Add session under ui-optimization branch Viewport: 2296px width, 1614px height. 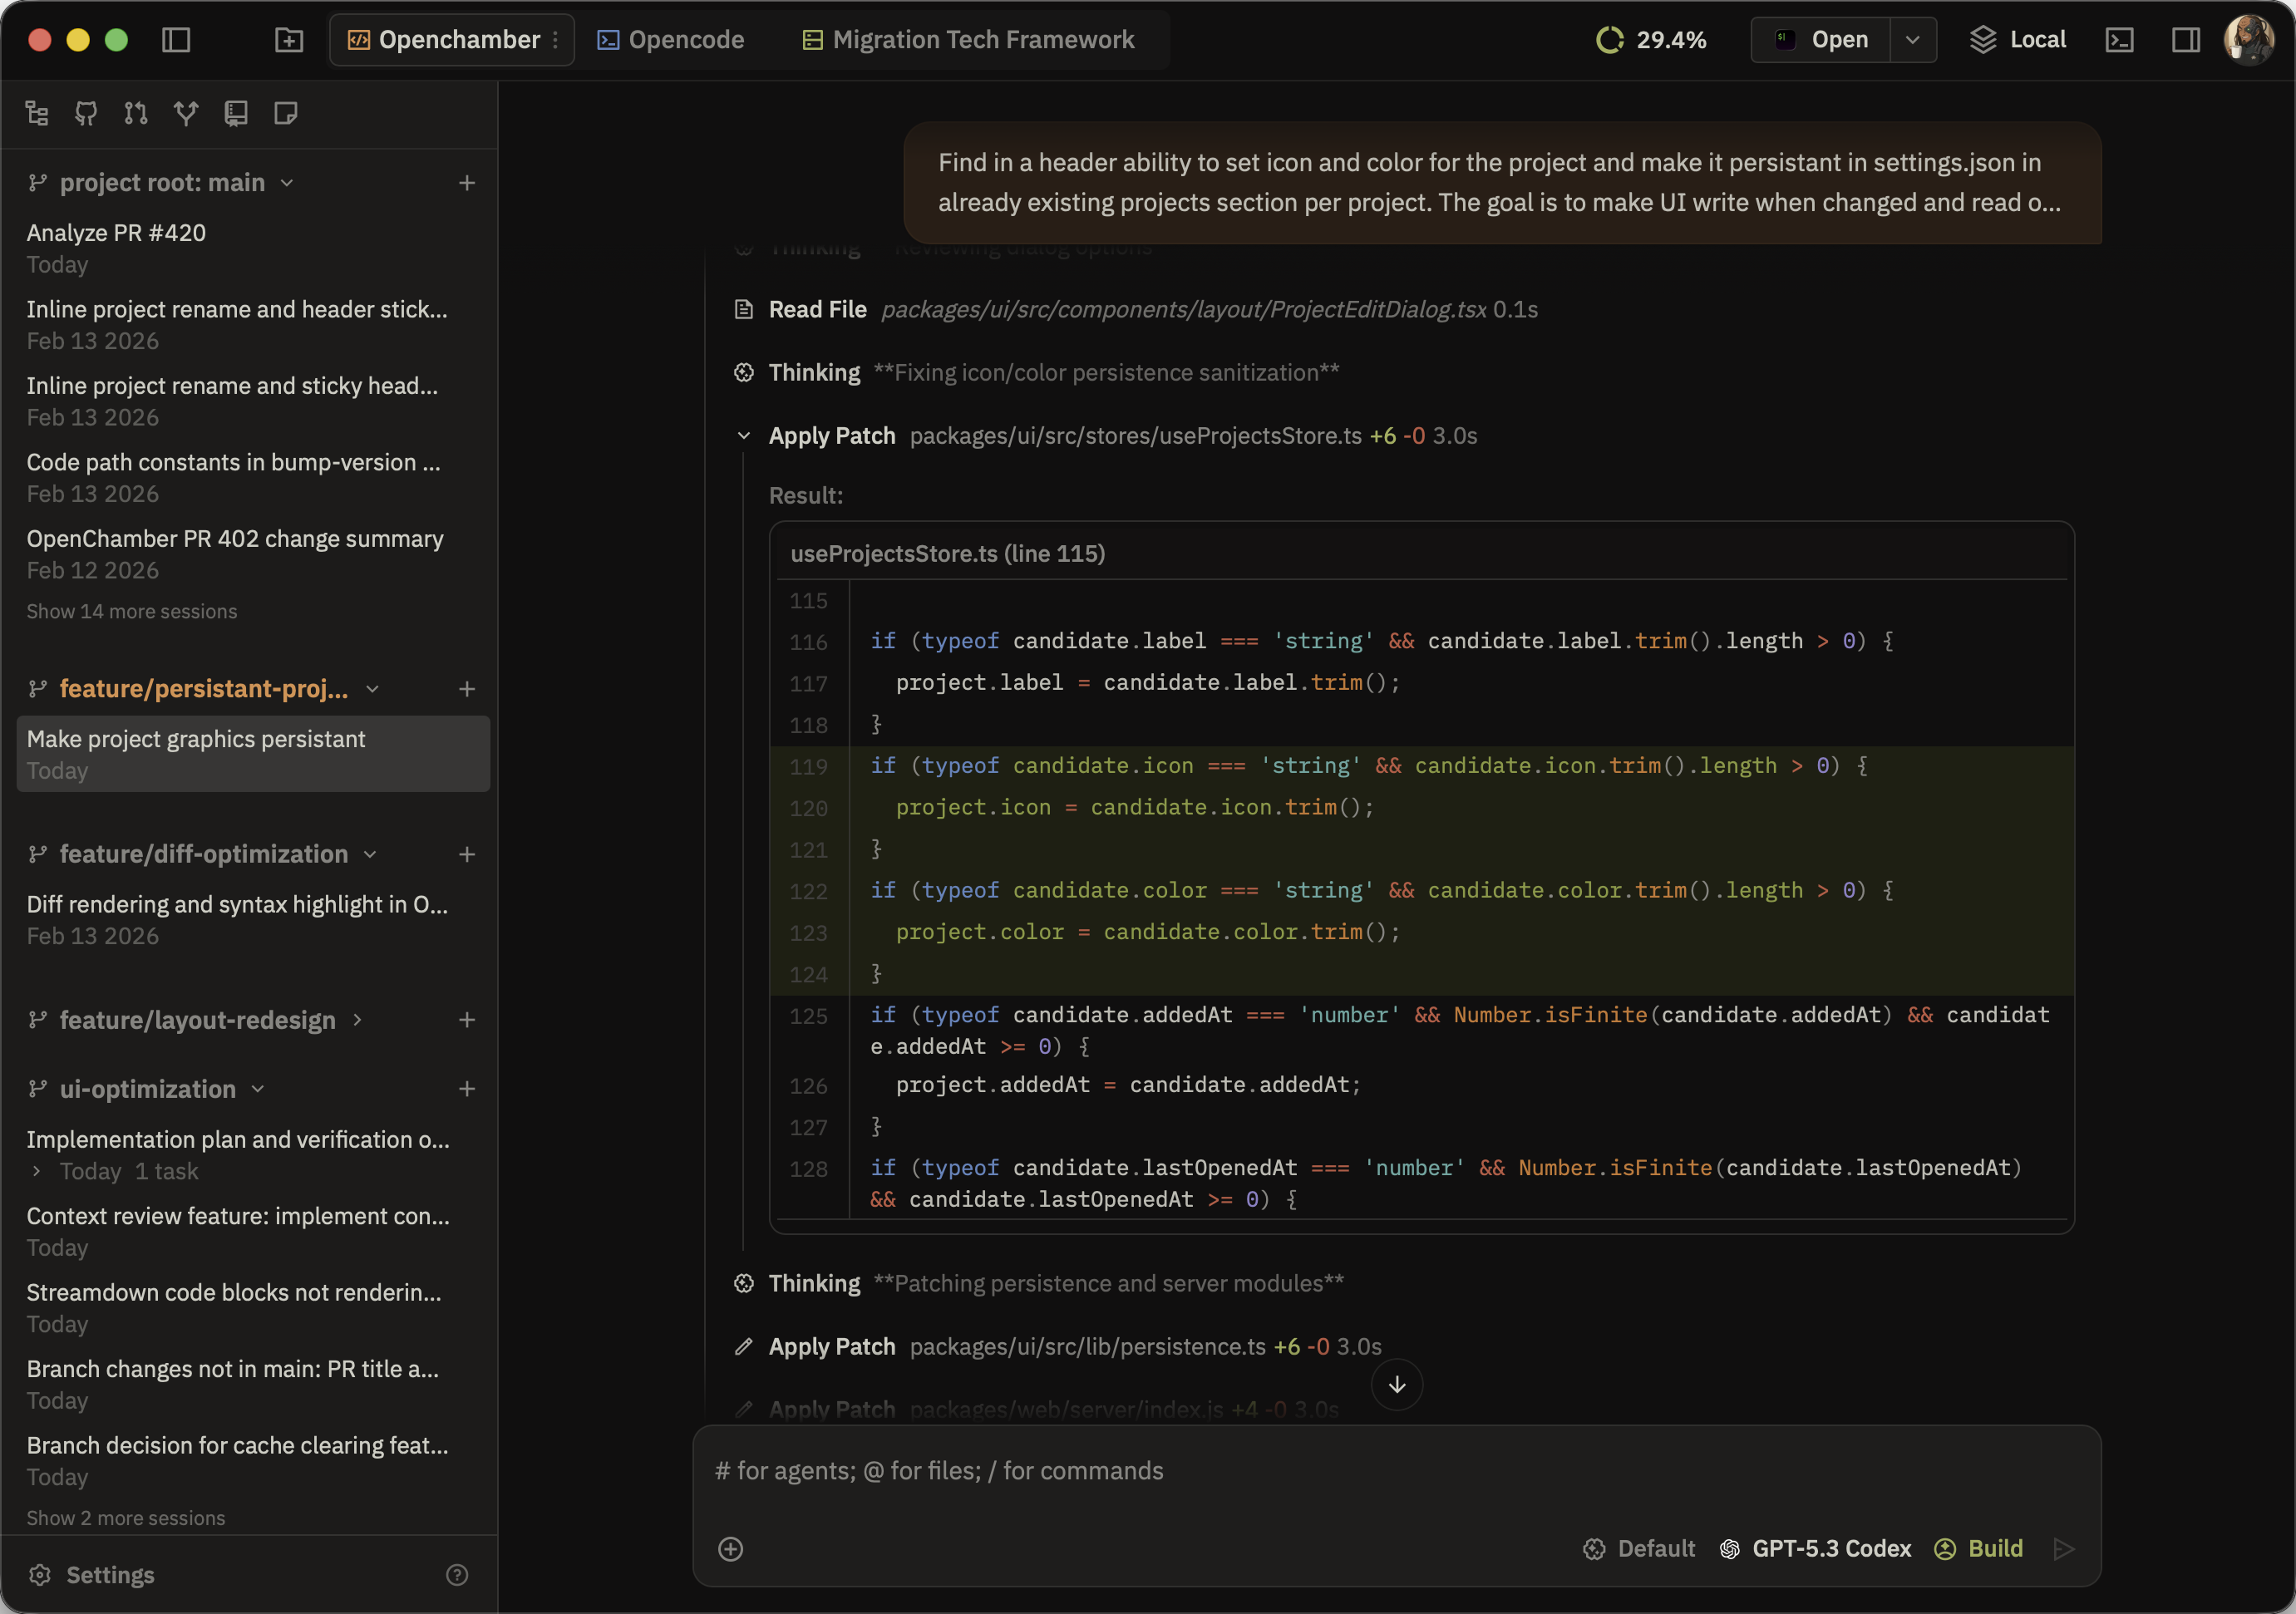pos(467,1089)
